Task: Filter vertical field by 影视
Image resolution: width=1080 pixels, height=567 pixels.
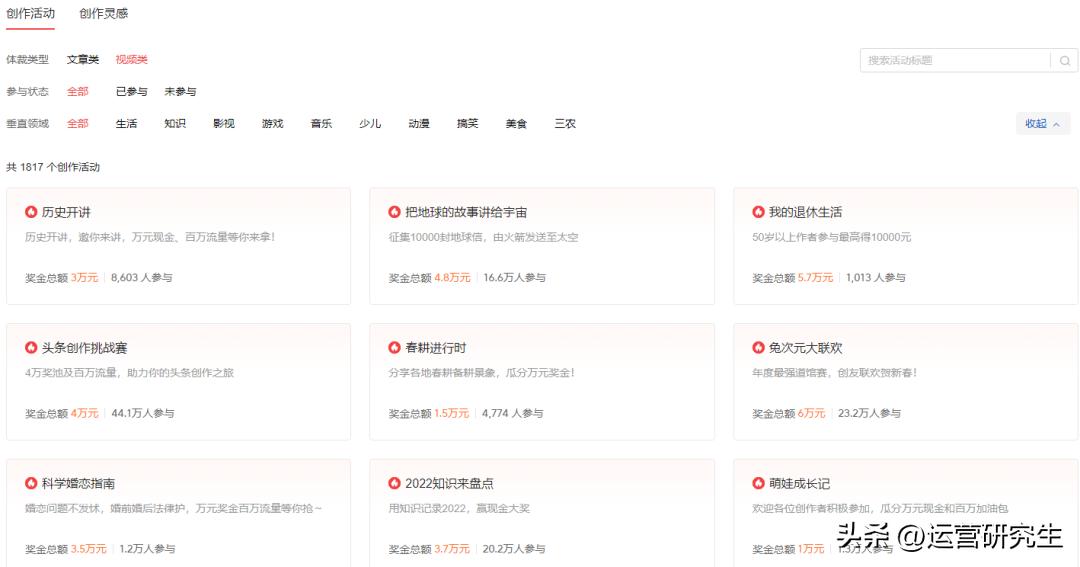Action: [x=224, y=124]
